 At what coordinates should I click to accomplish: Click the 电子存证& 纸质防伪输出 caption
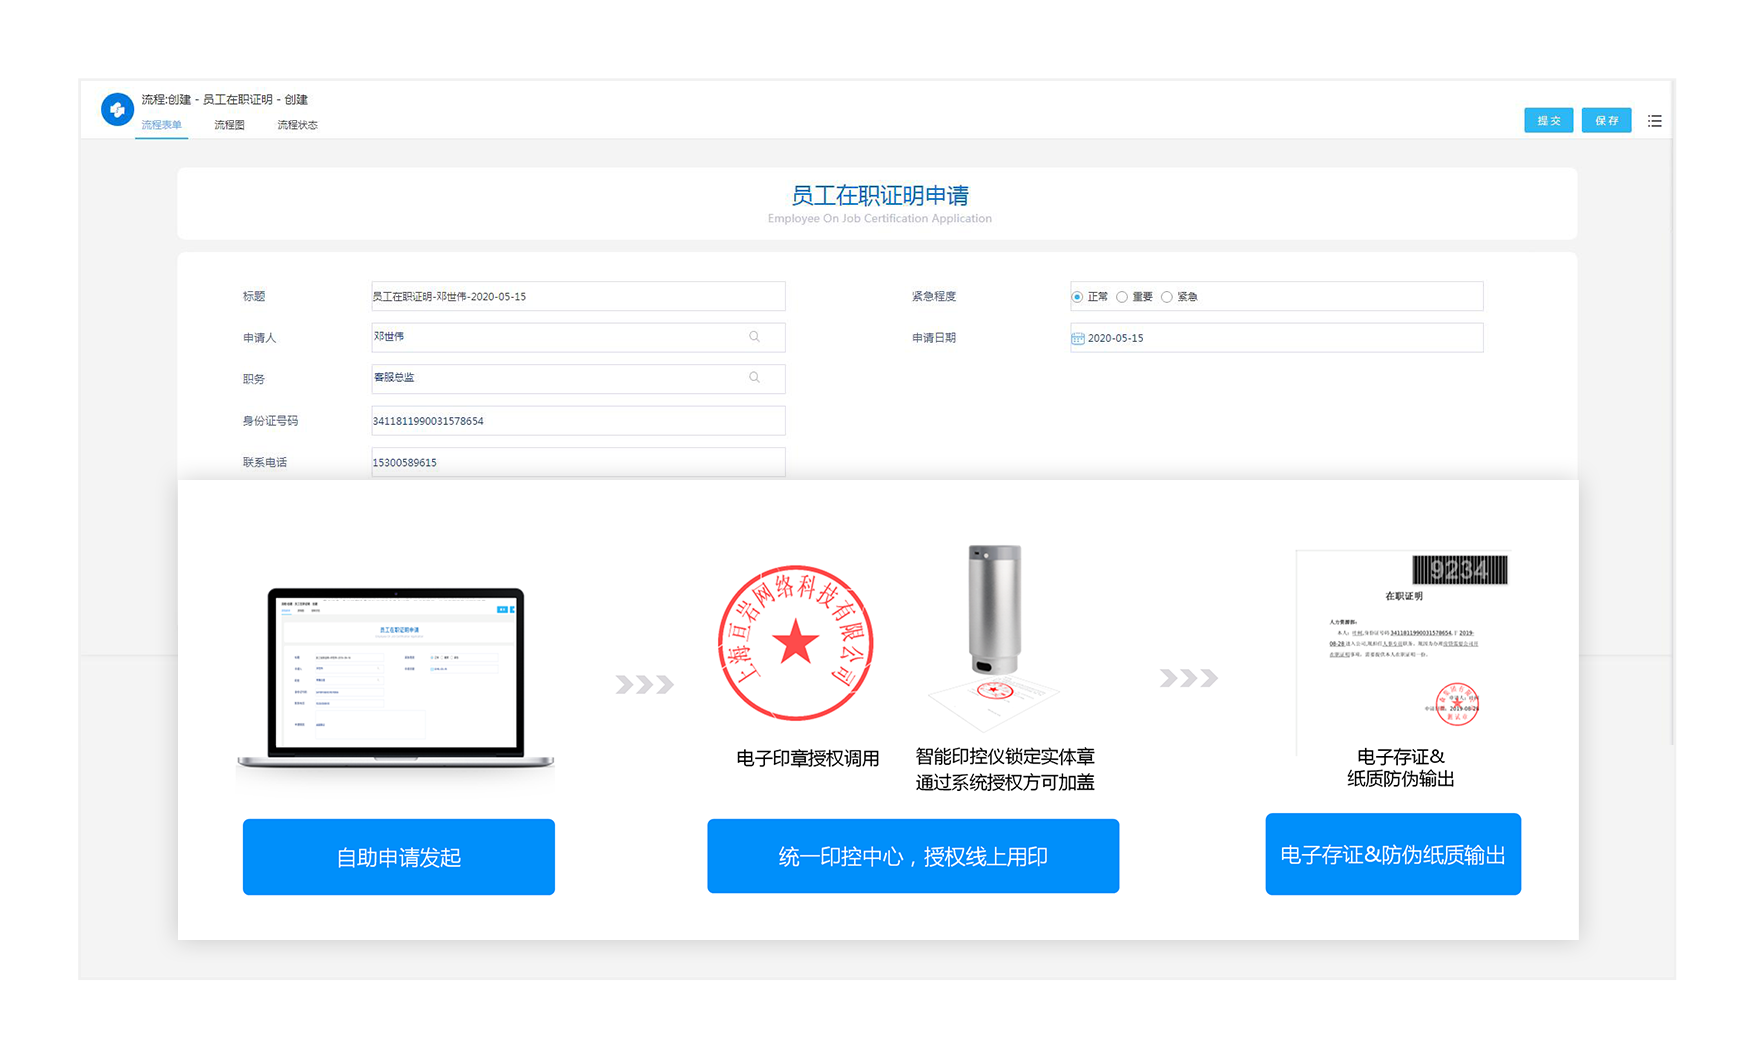coord(1401,767)
